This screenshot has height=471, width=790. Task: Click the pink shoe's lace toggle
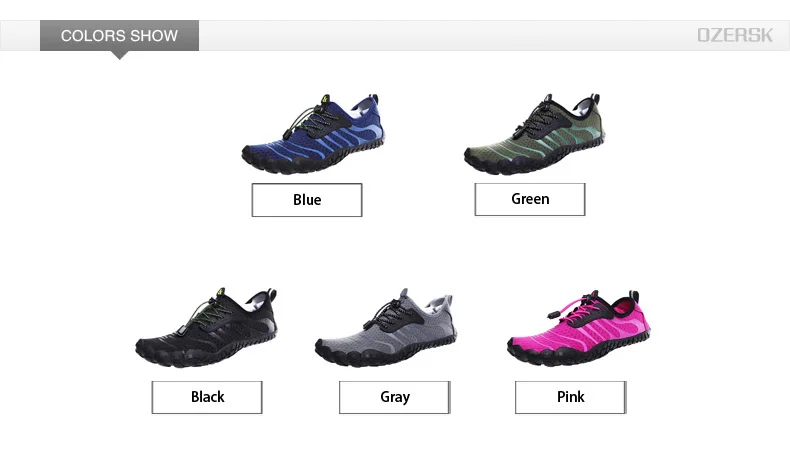(553, 315)
